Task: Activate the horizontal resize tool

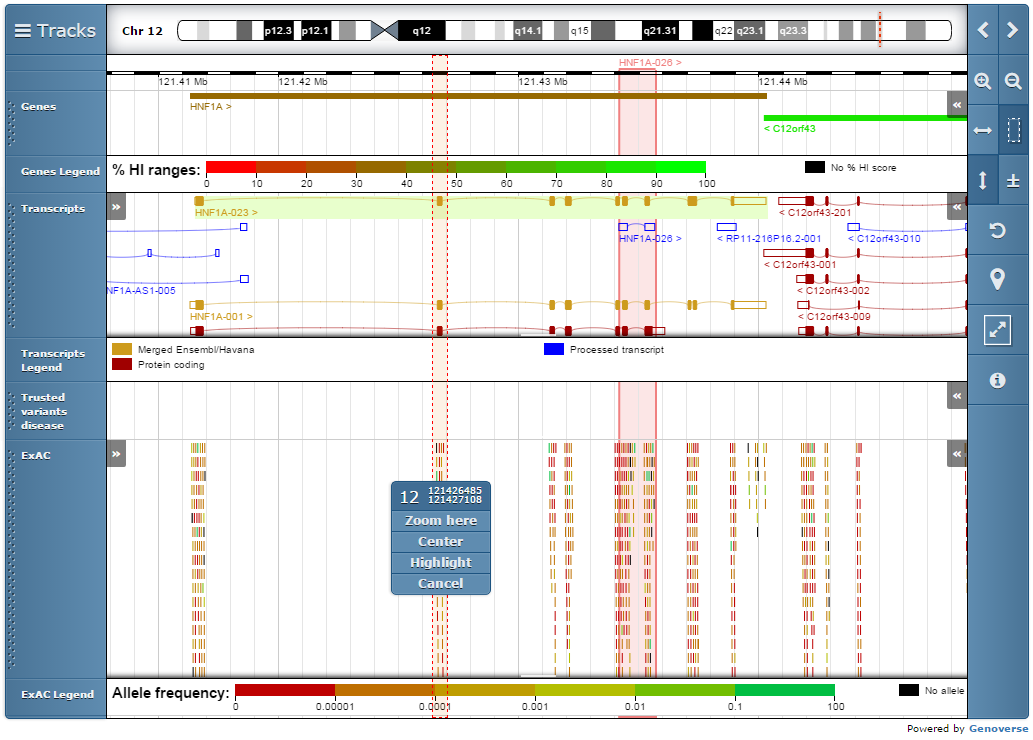Action: [983, 128]
